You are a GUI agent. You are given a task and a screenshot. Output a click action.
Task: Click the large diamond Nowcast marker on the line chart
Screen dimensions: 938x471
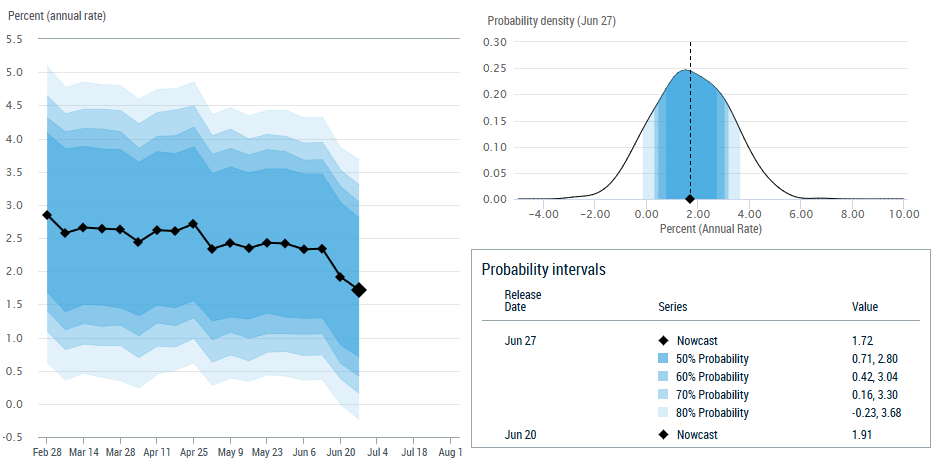pyautogui.click(x=359, y=290)
